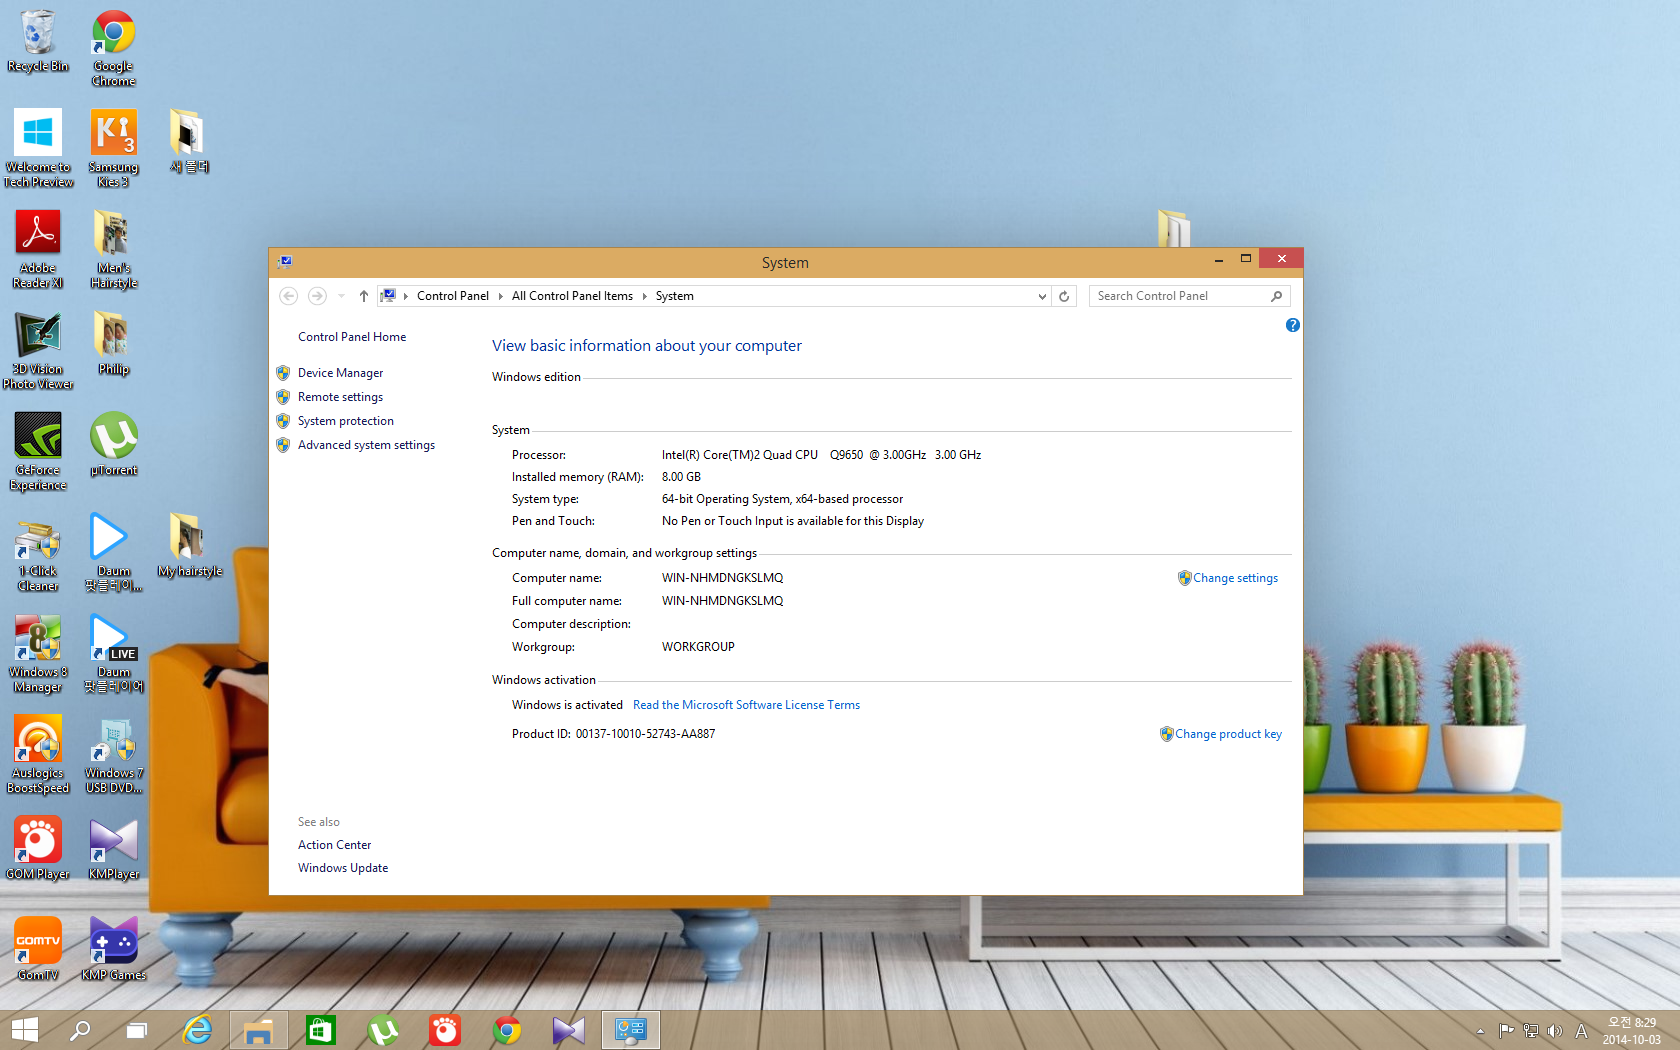
Task: Read the Microsoft Software License Terms
Action: point(746,705)
